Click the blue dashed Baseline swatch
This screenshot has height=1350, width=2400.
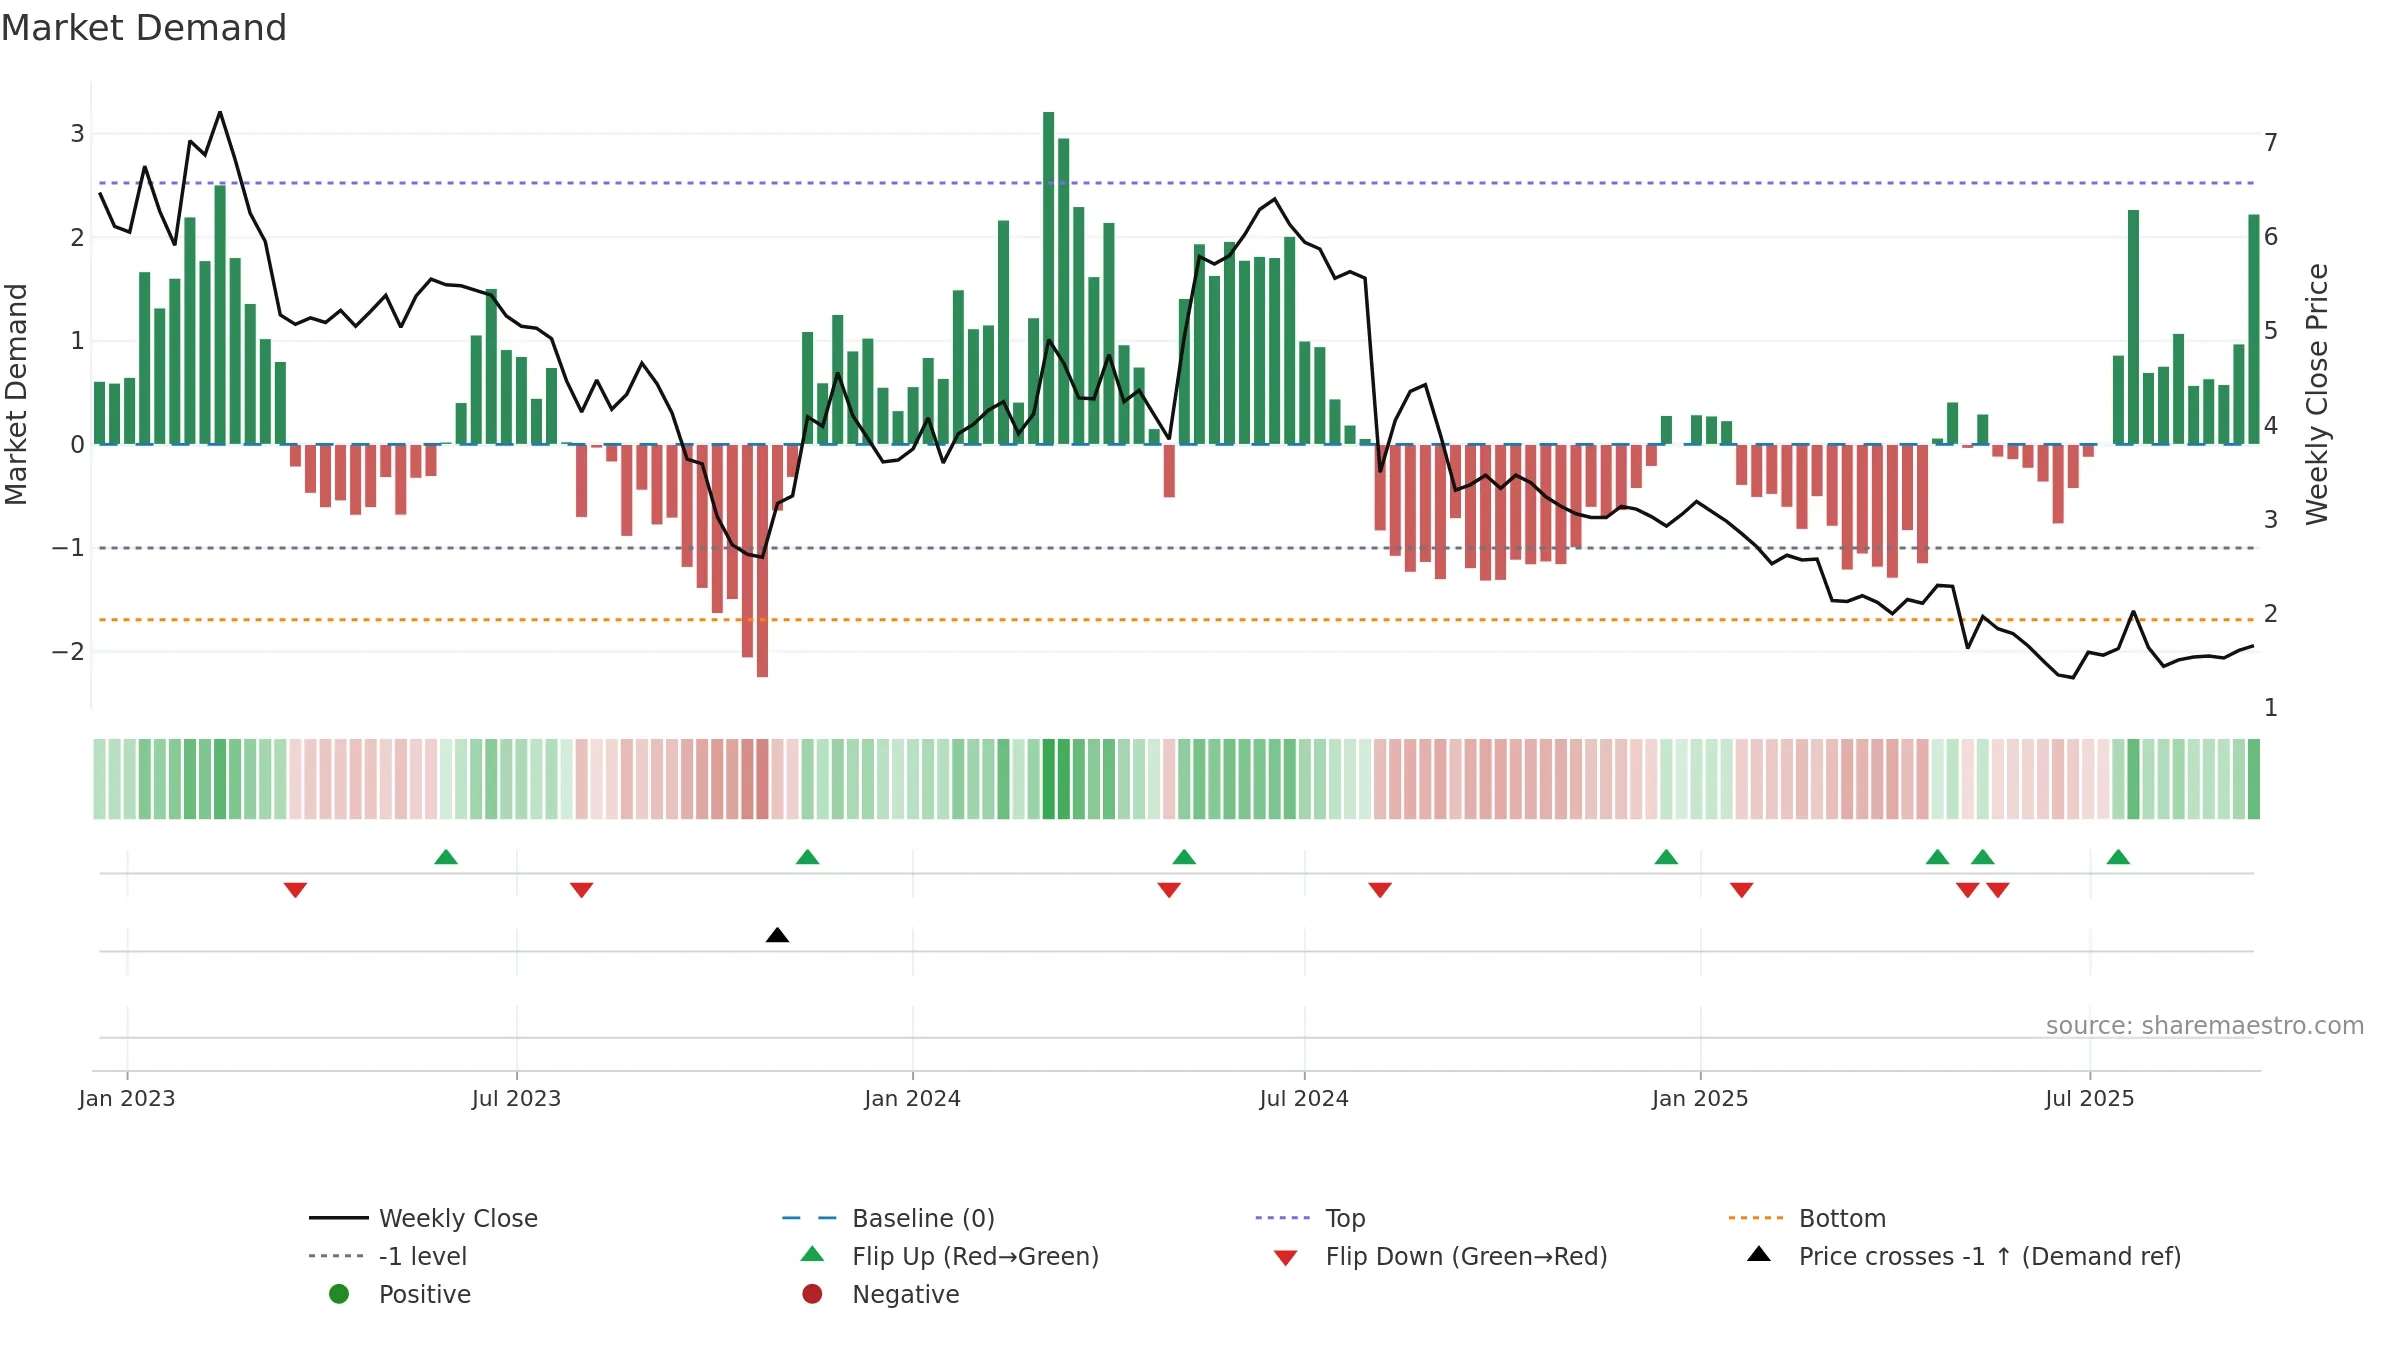pyautogui.click(x=809, y=1218)
